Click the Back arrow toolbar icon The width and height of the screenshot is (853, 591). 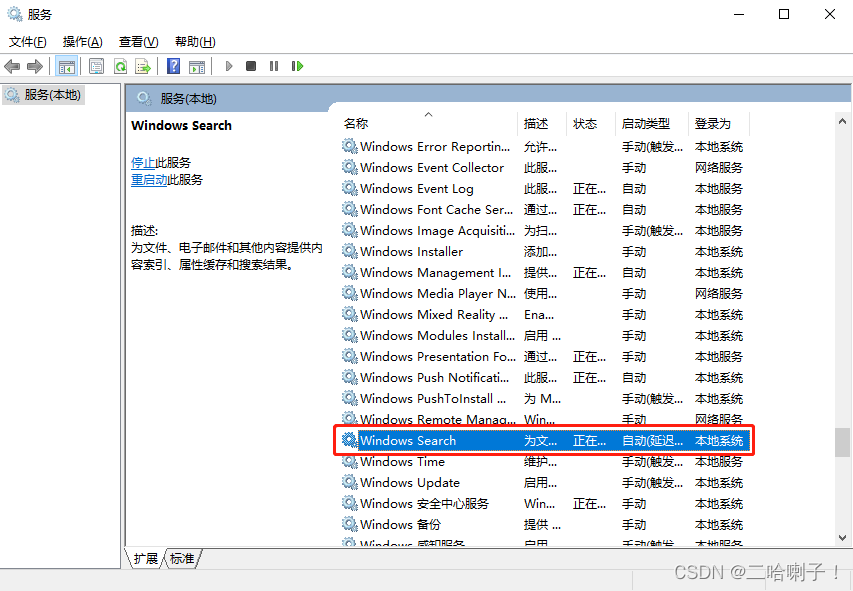tap(12, 66)
